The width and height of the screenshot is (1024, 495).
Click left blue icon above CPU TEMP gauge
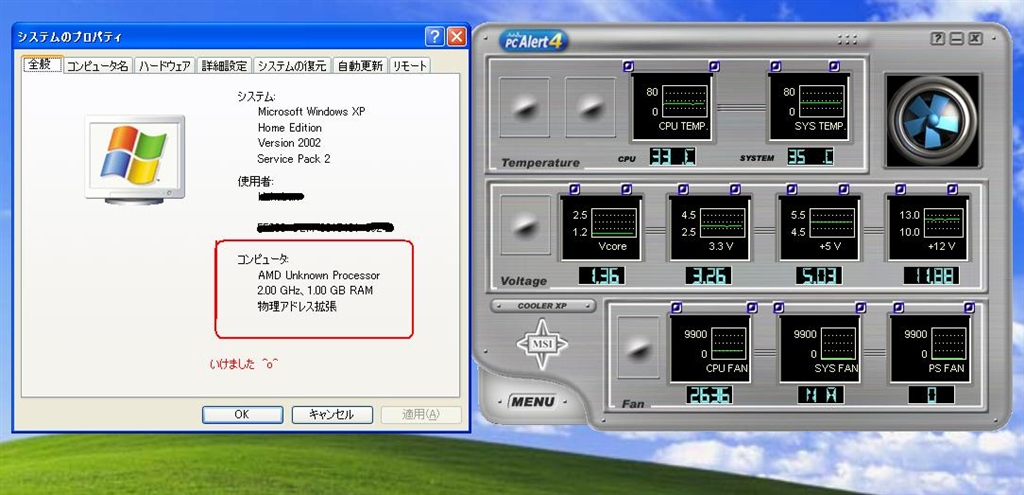(628, 67)
